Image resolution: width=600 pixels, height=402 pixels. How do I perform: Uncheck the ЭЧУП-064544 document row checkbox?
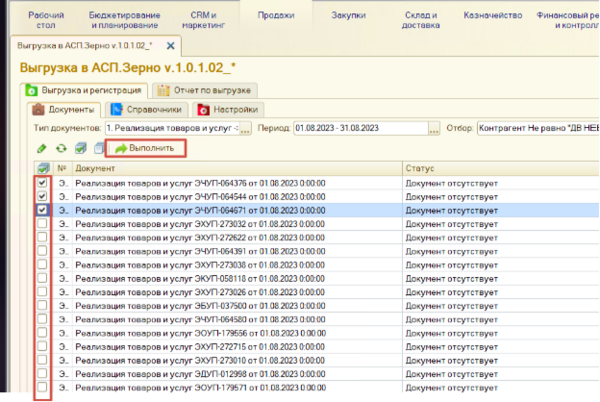coord(41,197)
